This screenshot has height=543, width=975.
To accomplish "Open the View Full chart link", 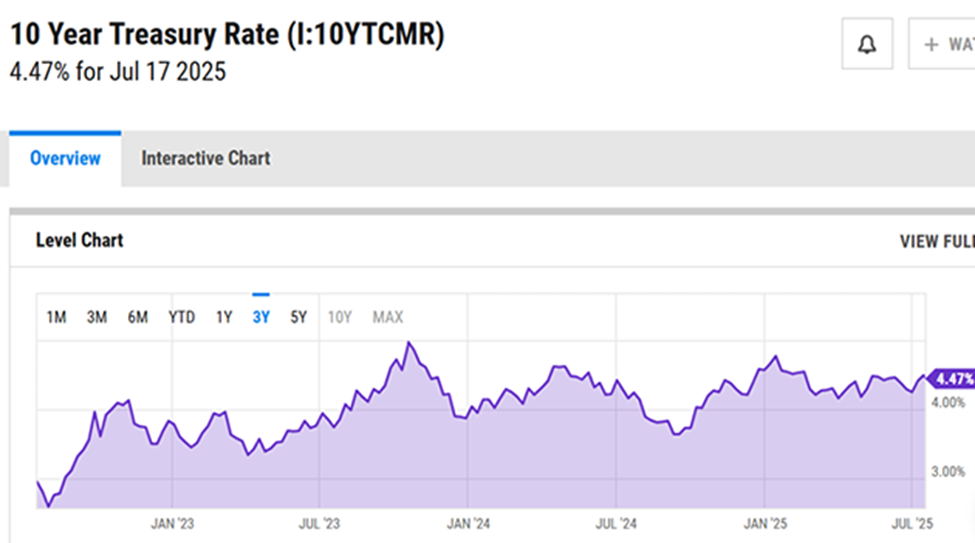I will [936, 241].
